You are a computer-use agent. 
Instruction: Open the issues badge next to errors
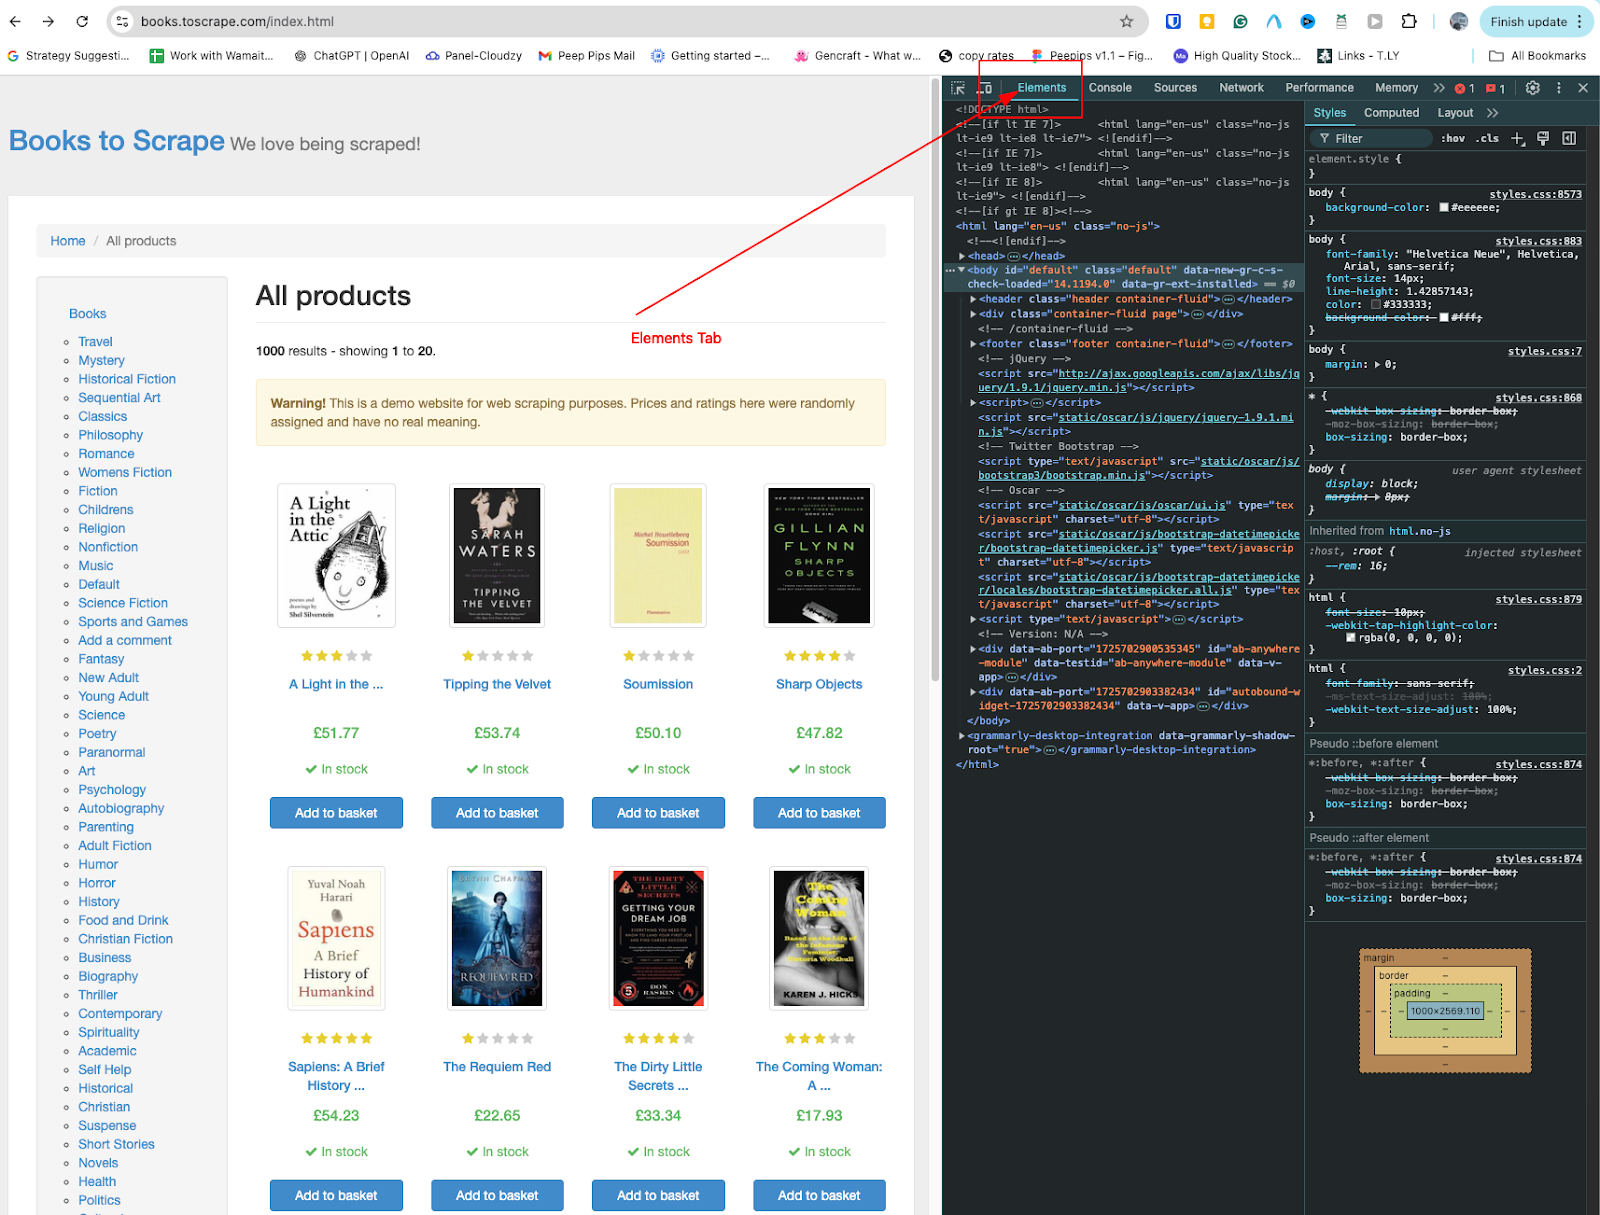click(x=1491, y=89)
